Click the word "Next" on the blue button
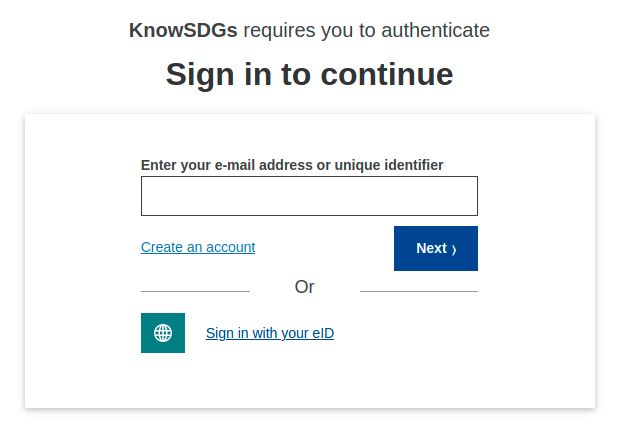This screenshot has height=426, width=623. click(431, 249)
